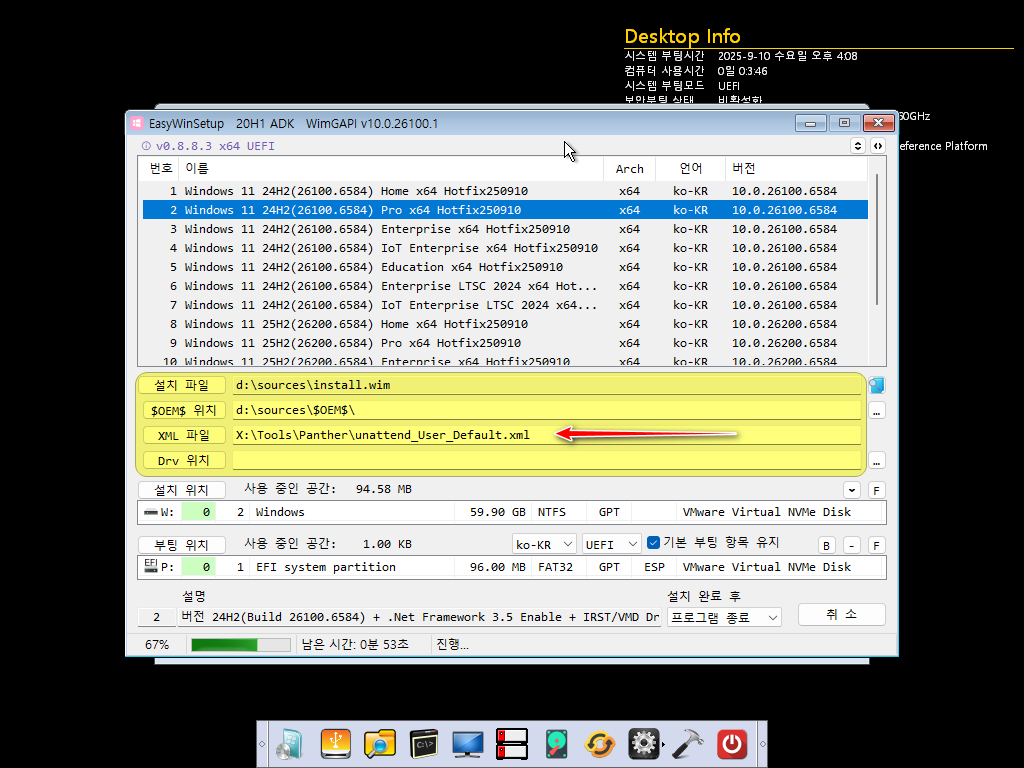Click the description text field
Image resolution: width=1024 pixels, height=768 pixels.
point(419,617)
